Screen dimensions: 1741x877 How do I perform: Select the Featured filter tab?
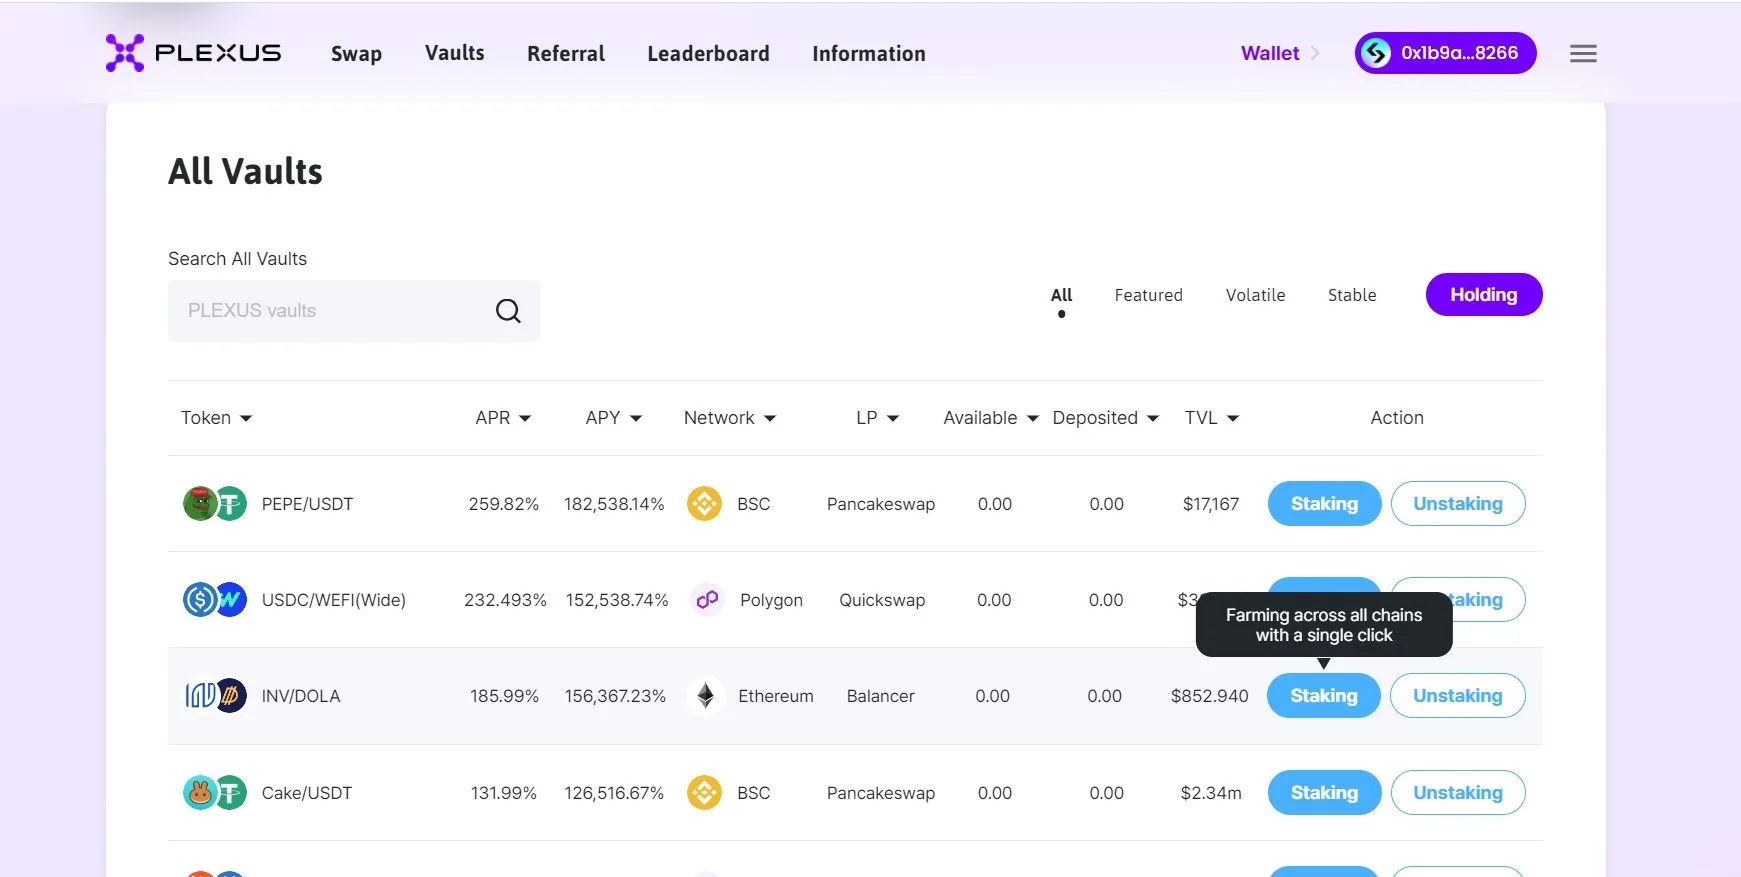pos(1148,295)
